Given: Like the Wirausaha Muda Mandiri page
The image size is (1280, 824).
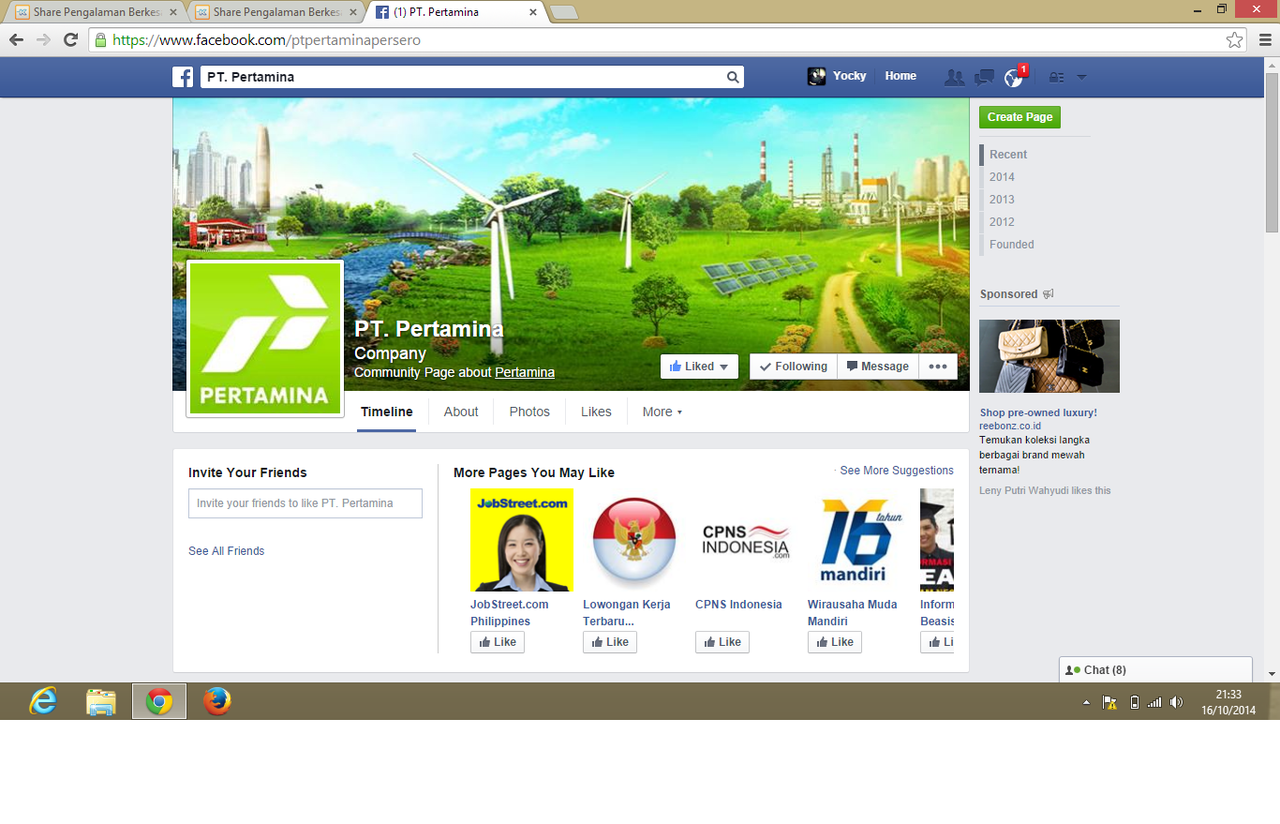Looking at the screenshot, I should 835,642.
